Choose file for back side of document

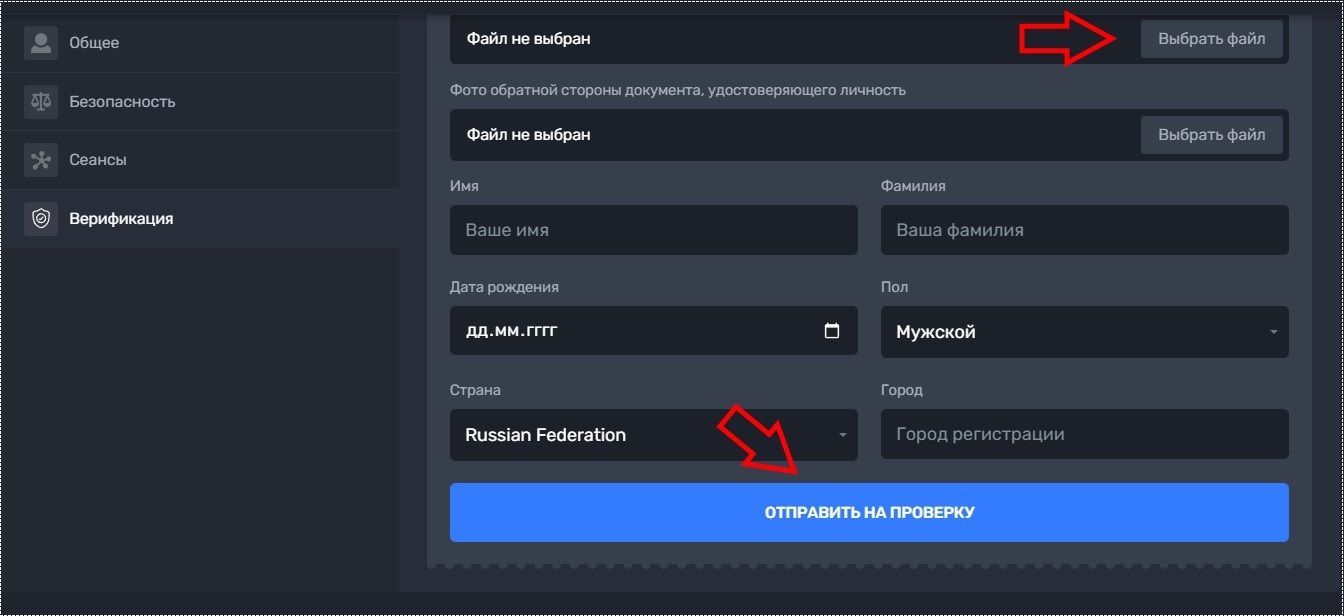1211,135
